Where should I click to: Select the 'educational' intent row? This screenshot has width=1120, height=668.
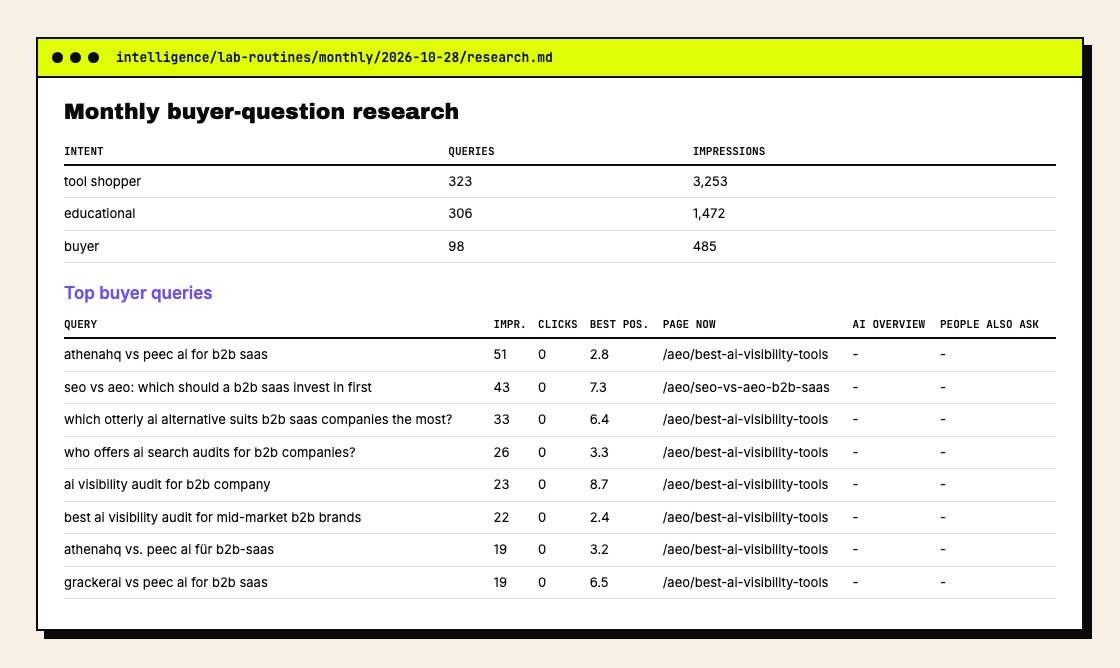[559, 214]
